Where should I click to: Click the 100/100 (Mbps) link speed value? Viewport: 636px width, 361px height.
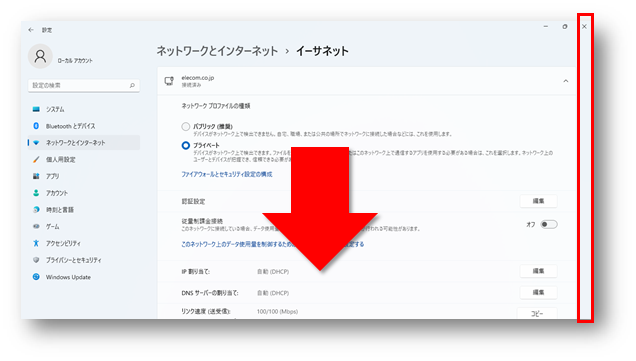click(277, 312)
